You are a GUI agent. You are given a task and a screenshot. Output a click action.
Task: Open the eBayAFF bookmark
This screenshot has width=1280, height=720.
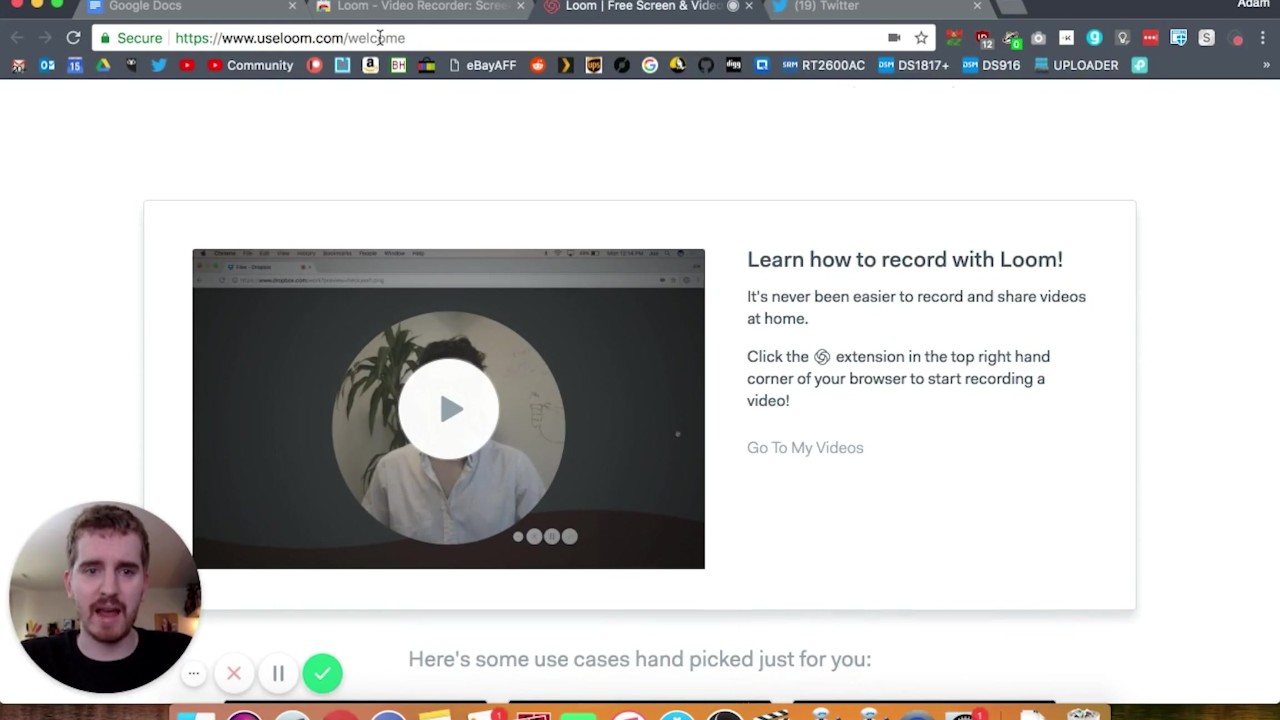[482, 65]
